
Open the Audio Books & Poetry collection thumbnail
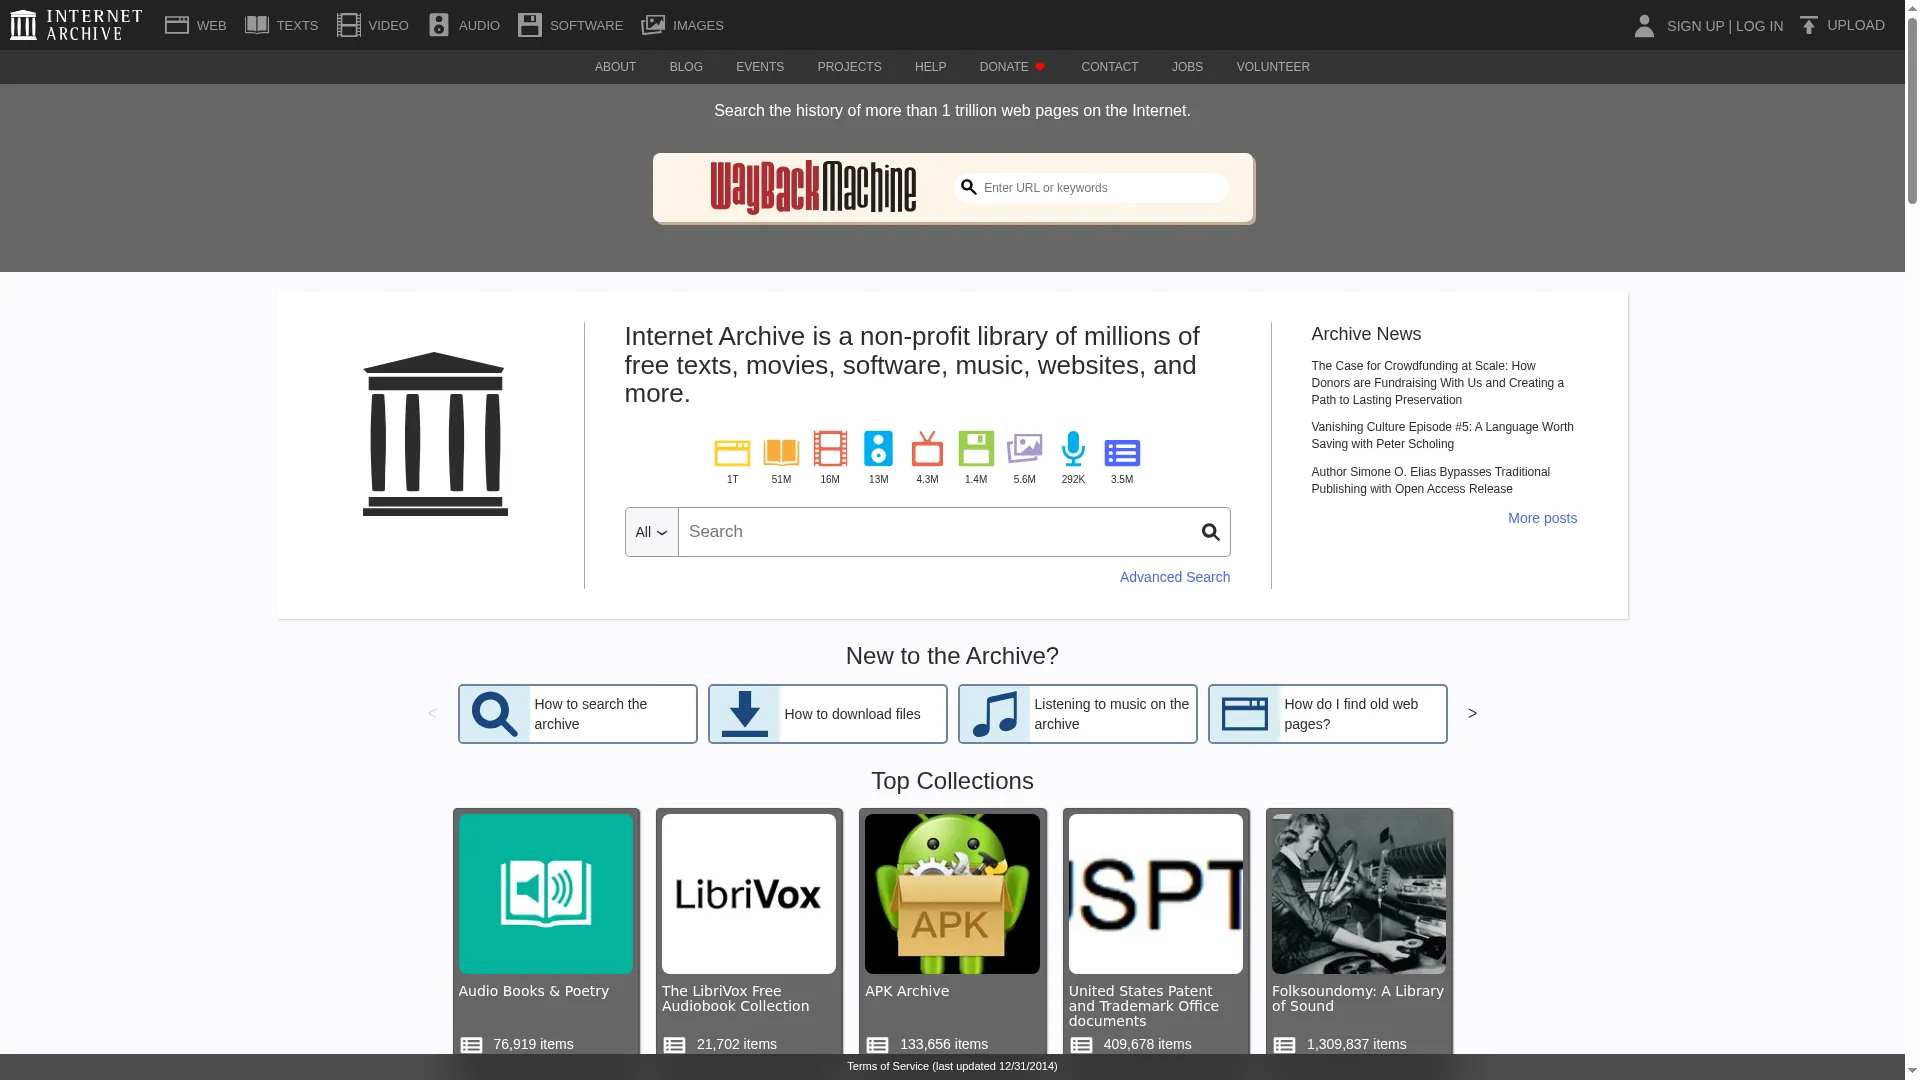tap(545, 894)
